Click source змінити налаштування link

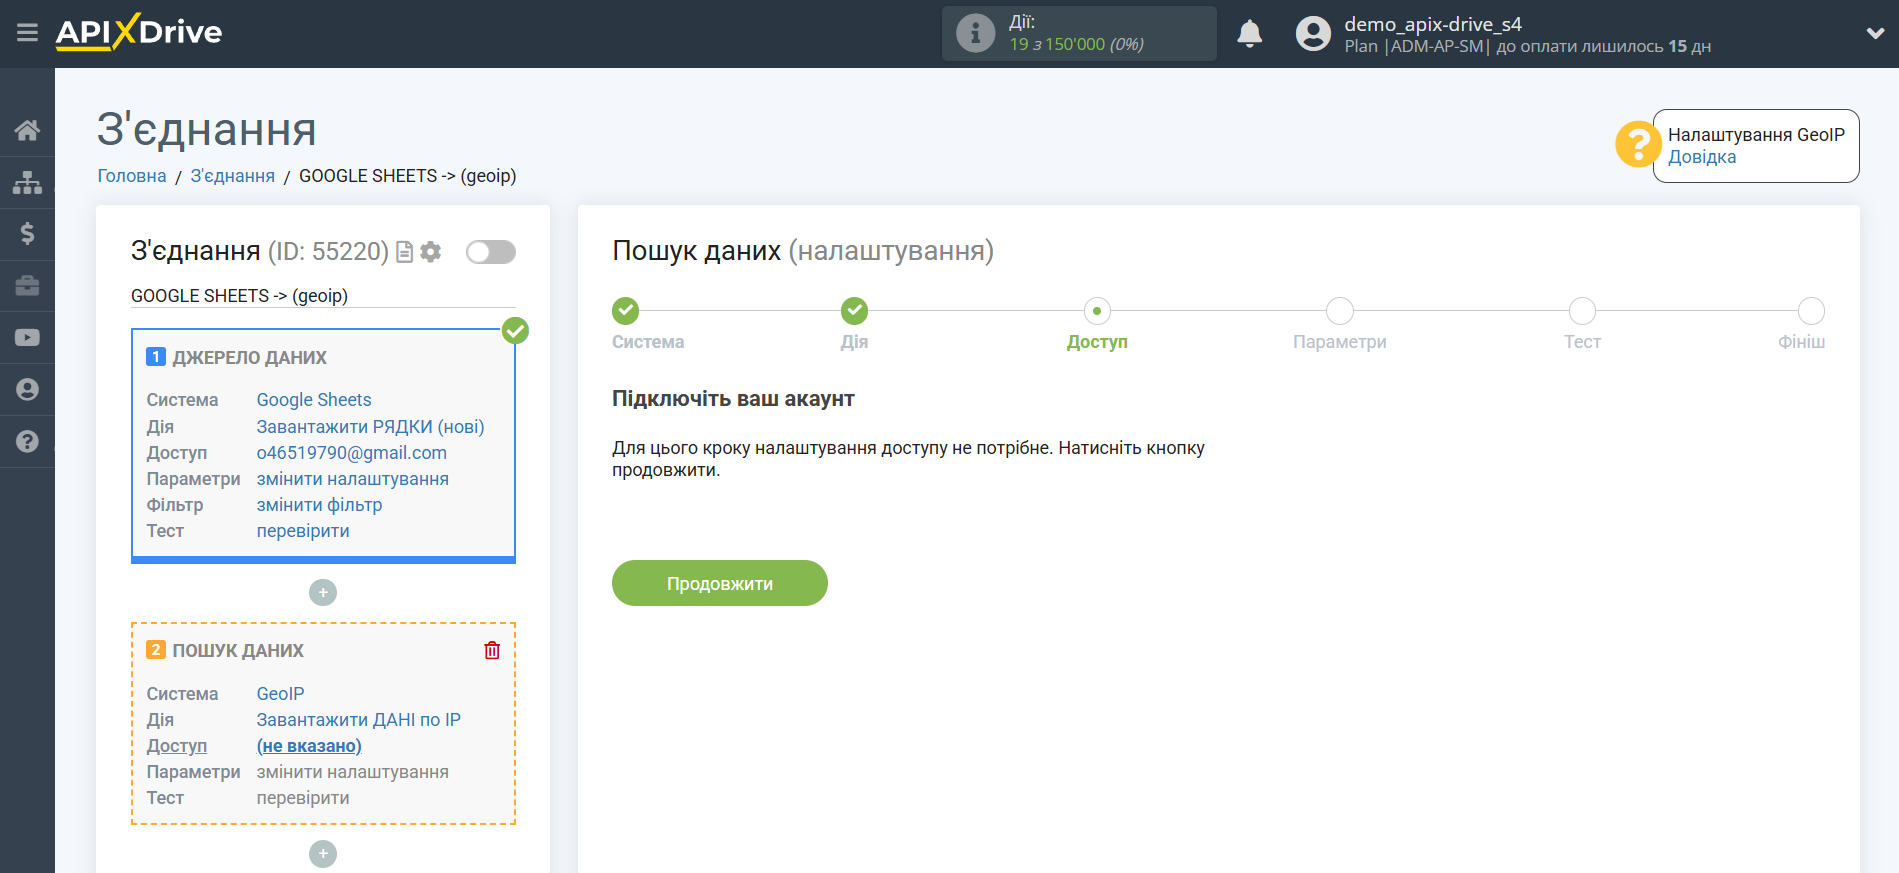click(x=352, y=479)
